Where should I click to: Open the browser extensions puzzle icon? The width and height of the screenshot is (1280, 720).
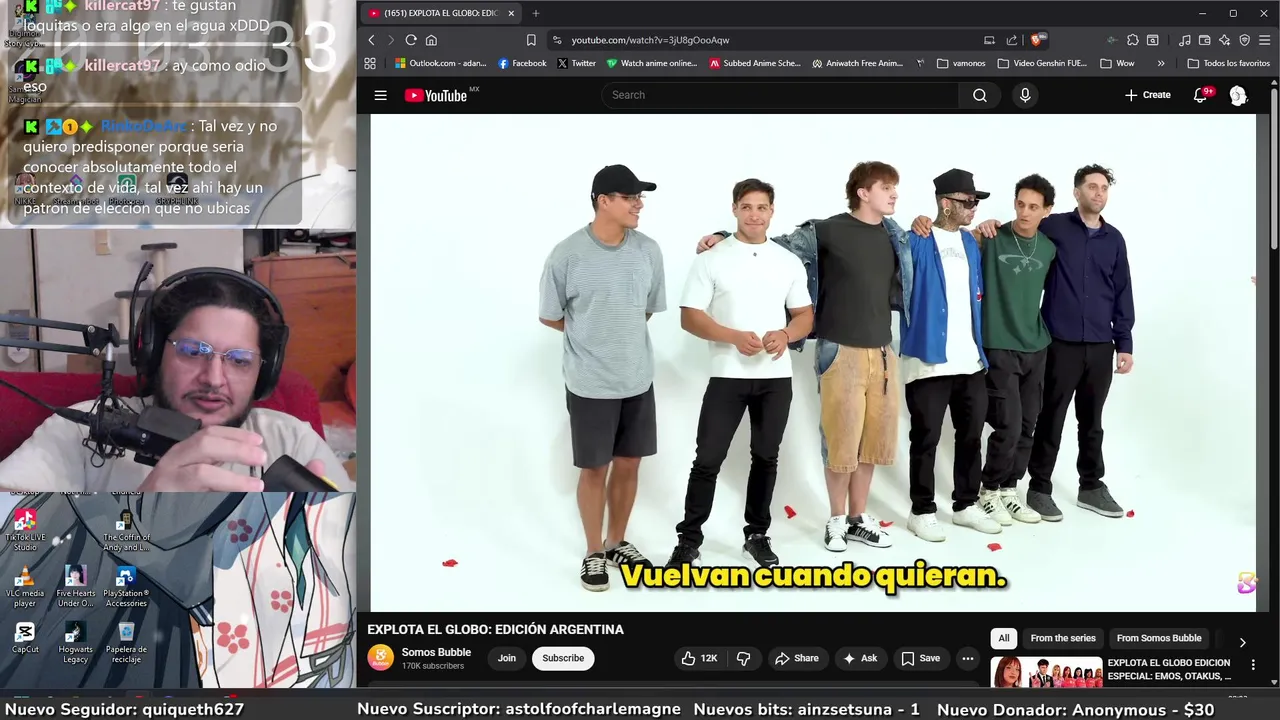[1132, 40]
